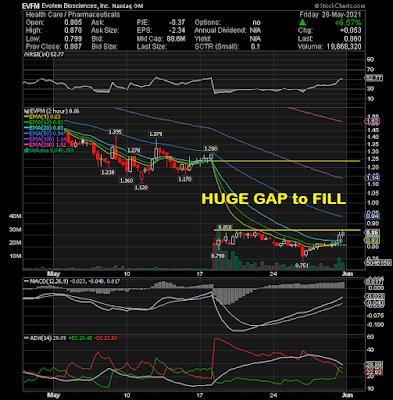Image resolution: width=393 pixels, height=400 pixels.
Task: Click the Friday 28-May-2021 date
Action: tap(330, 15)
